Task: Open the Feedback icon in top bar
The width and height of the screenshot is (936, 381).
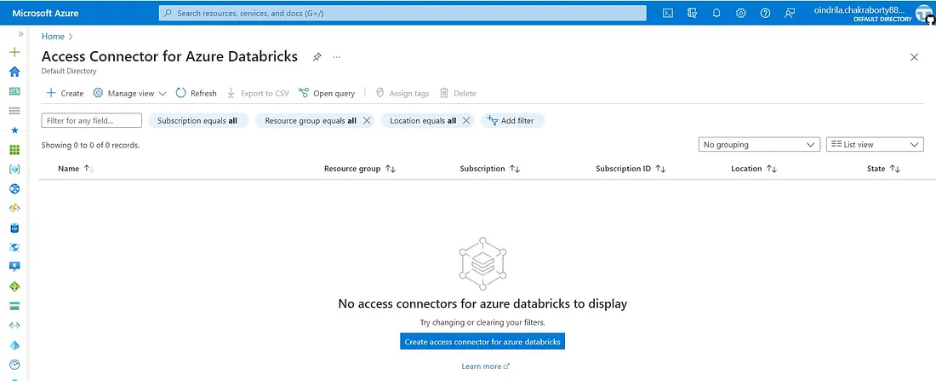Action: tap(790, 13)
